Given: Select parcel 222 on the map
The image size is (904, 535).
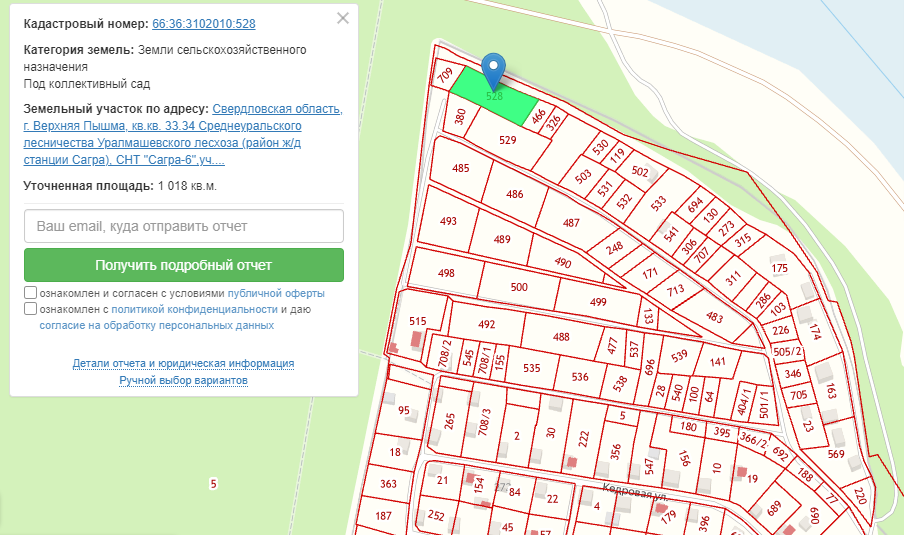Looking at the screenshot, I should (583, 439).
